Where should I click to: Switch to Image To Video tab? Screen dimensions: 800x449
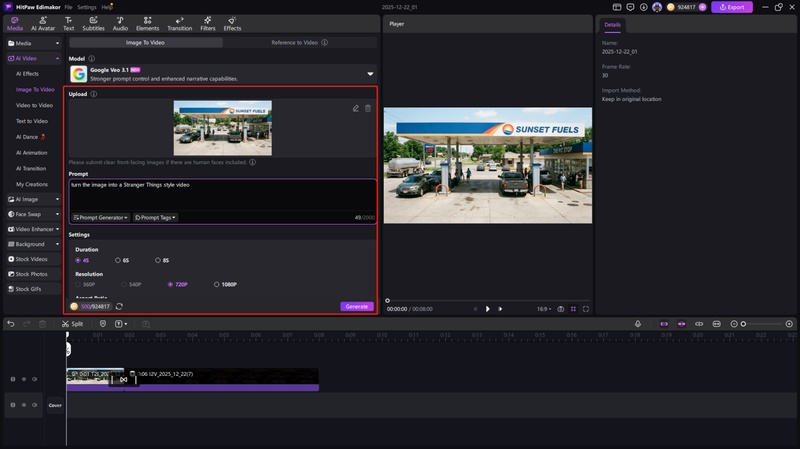click(x=145, y=42)
